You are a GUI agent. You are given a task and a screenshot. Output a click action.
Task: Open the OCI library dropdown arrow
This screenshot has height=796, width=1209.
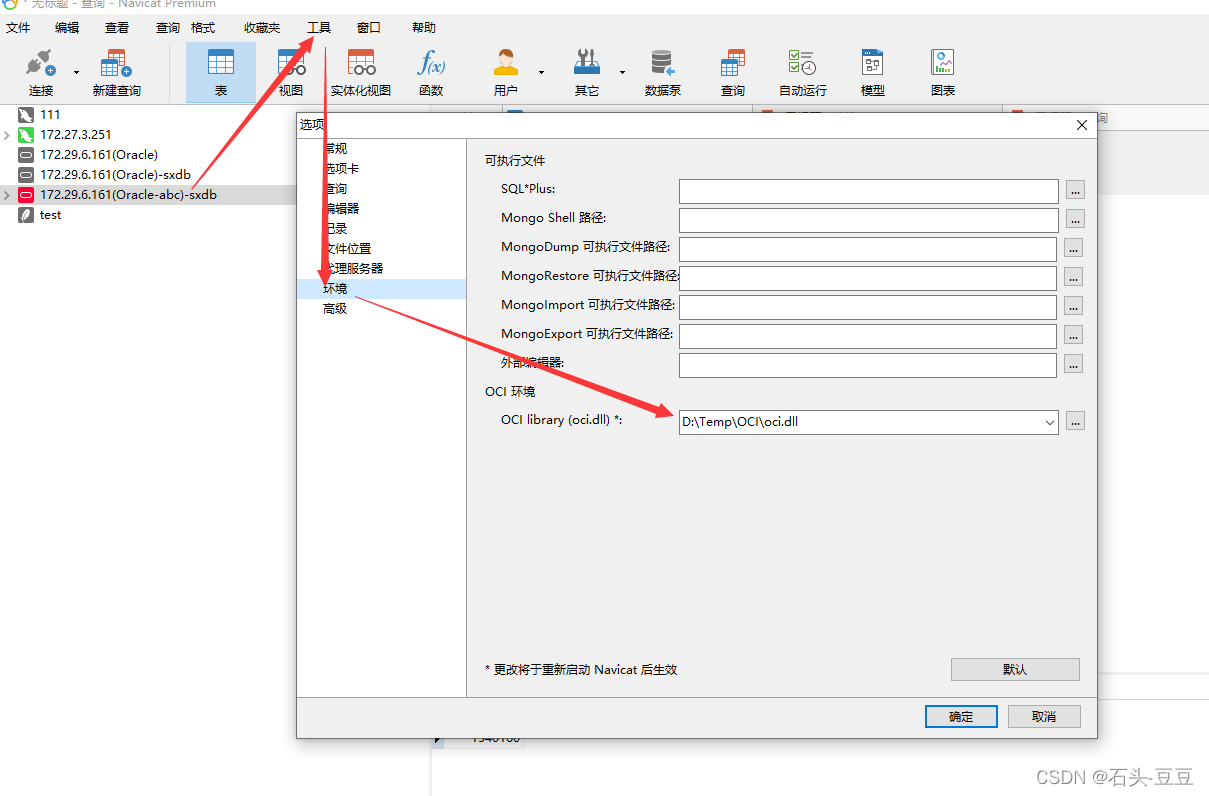1049,422
